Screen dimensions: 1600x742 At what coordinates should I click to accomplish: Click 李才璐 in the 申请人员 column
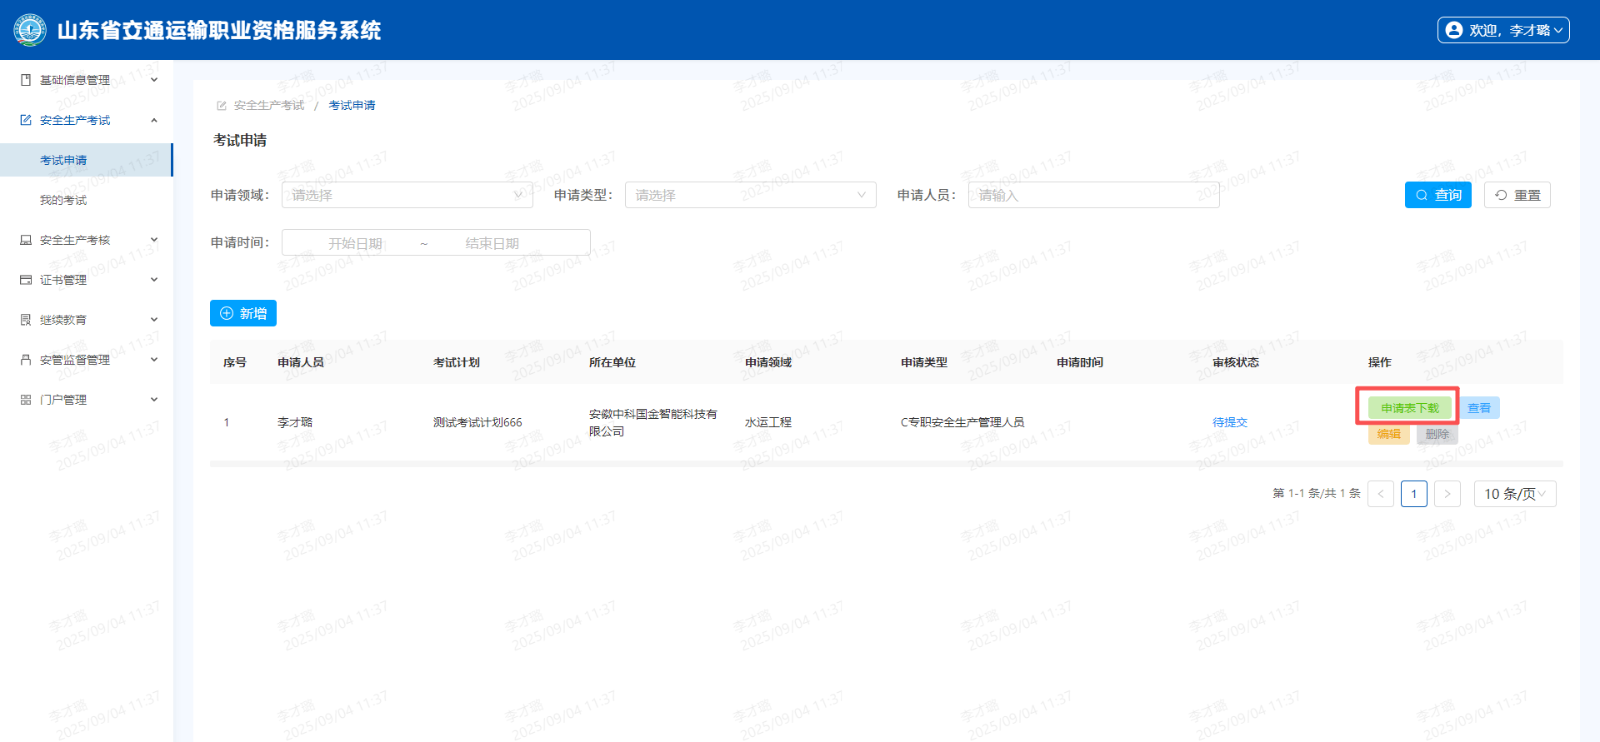295,422
